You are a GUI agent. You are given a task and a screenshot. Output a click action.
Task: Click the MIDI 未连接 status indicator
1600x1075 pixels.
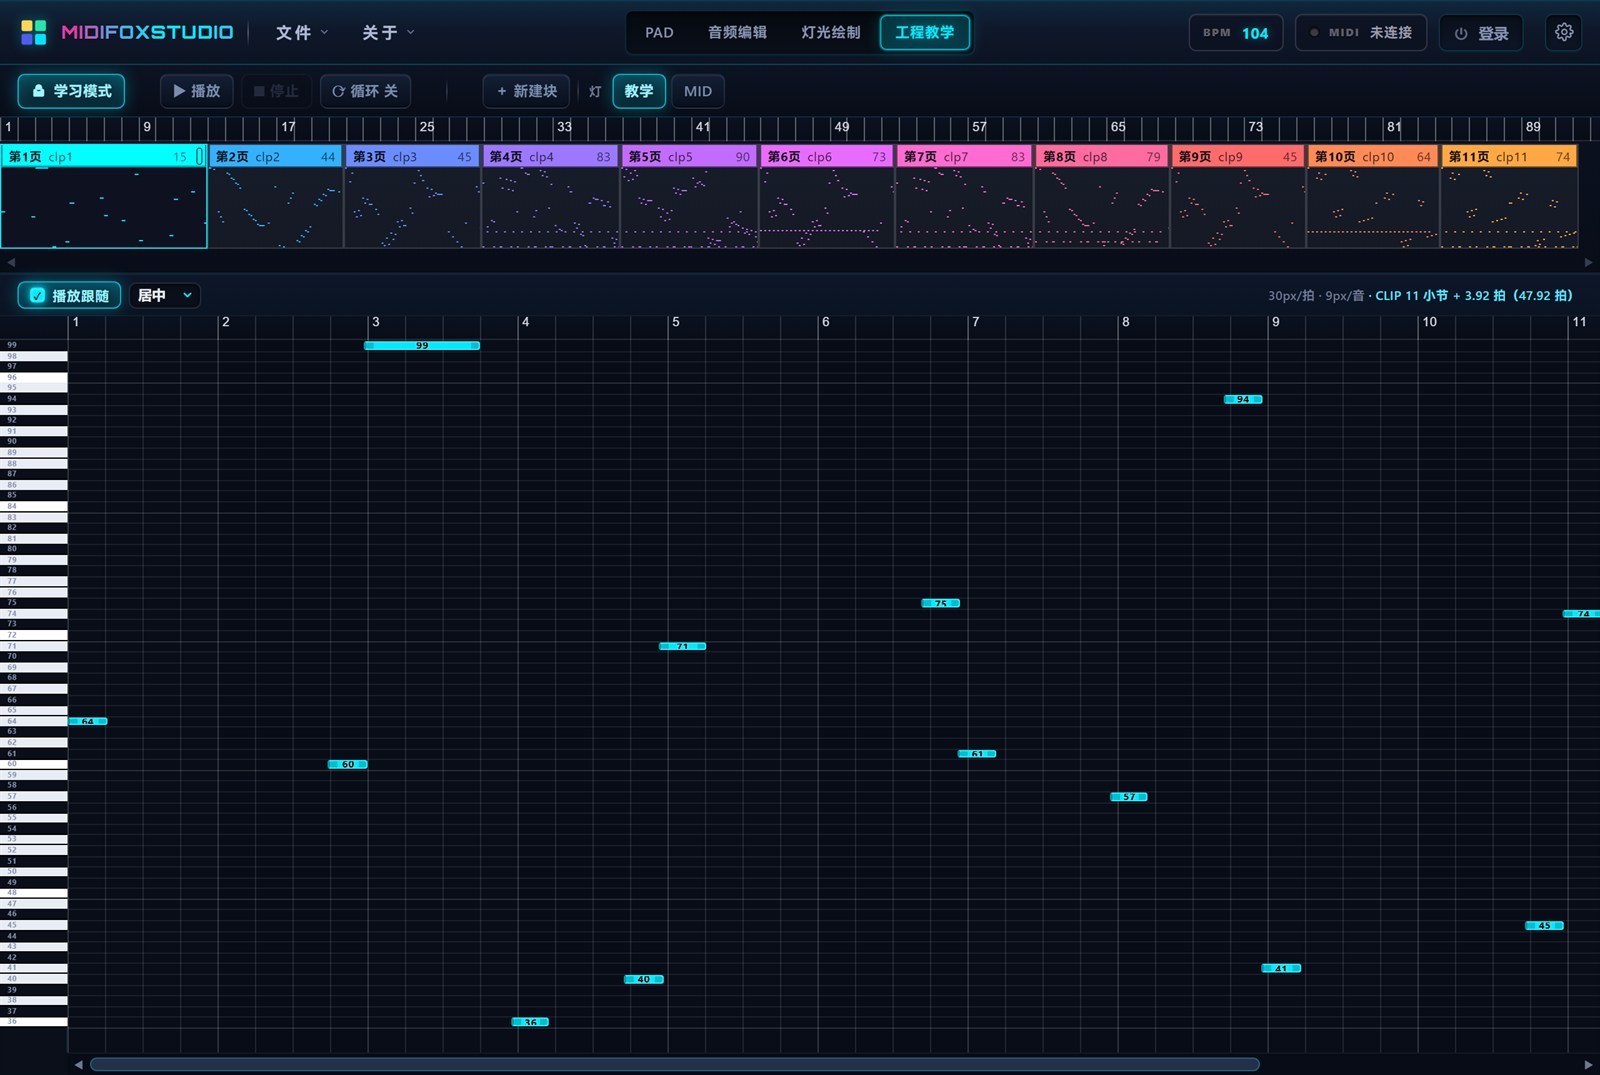(x=1360, y=33)
